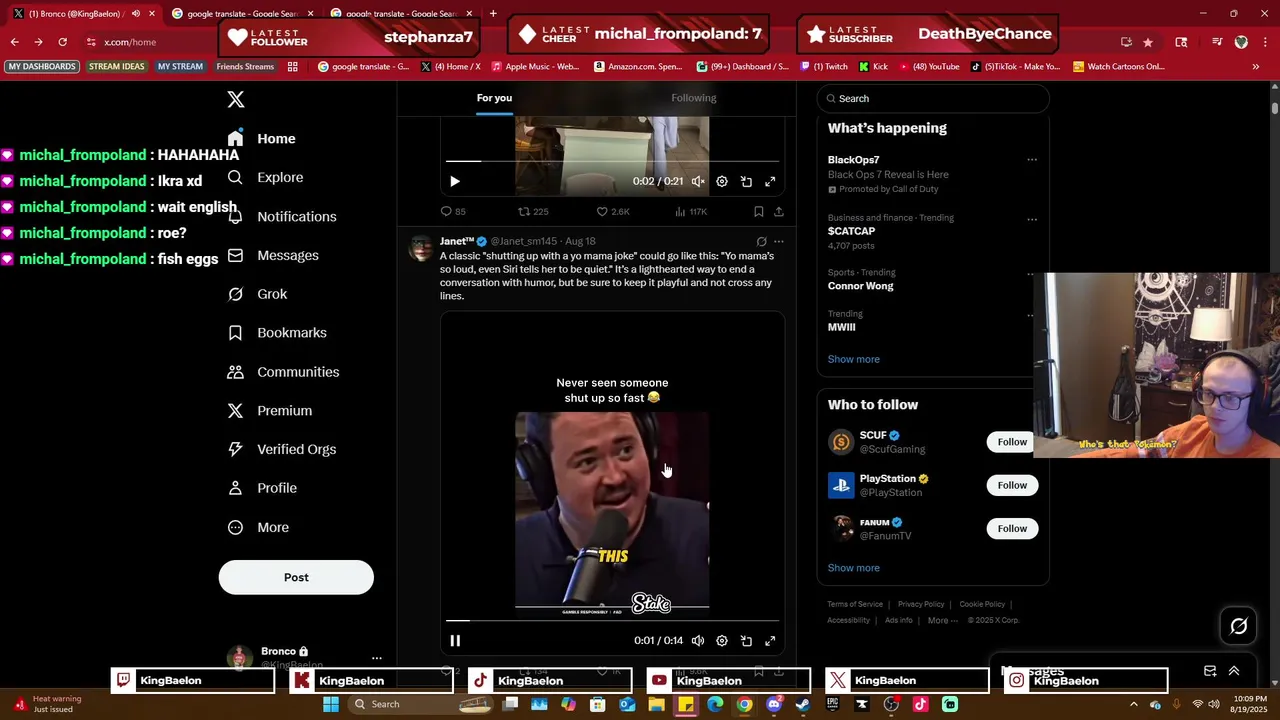Bookmark the upper video post

click(758, 211)
